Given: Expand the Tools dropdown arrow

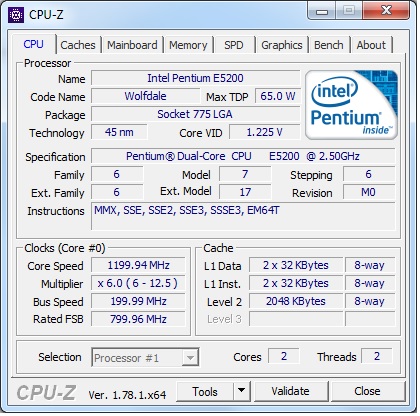Looking at the screenshot, I should [x=242, y=391].
